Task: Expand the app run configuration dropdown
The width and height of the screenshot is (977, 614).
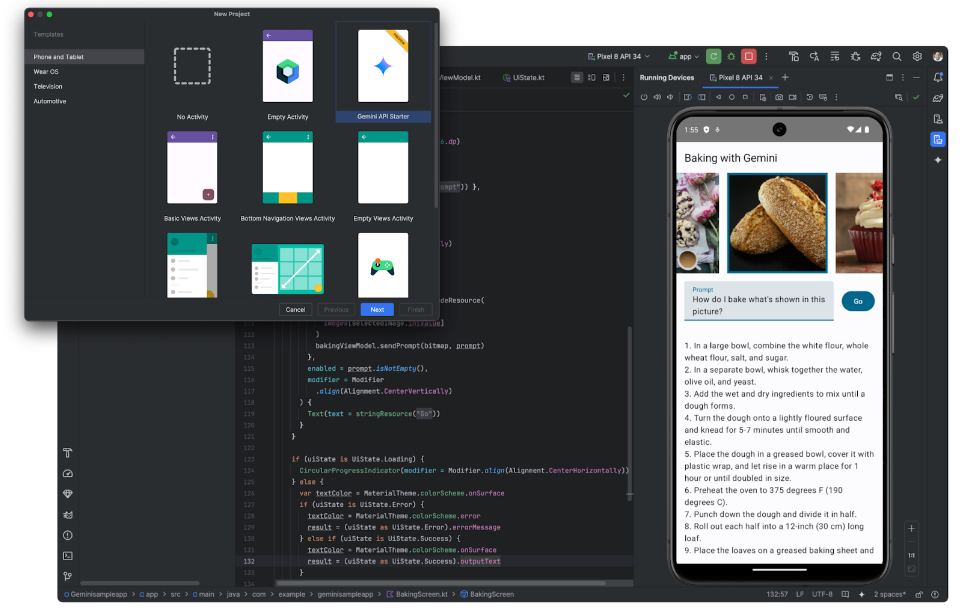Action: (x=684, y=56)
